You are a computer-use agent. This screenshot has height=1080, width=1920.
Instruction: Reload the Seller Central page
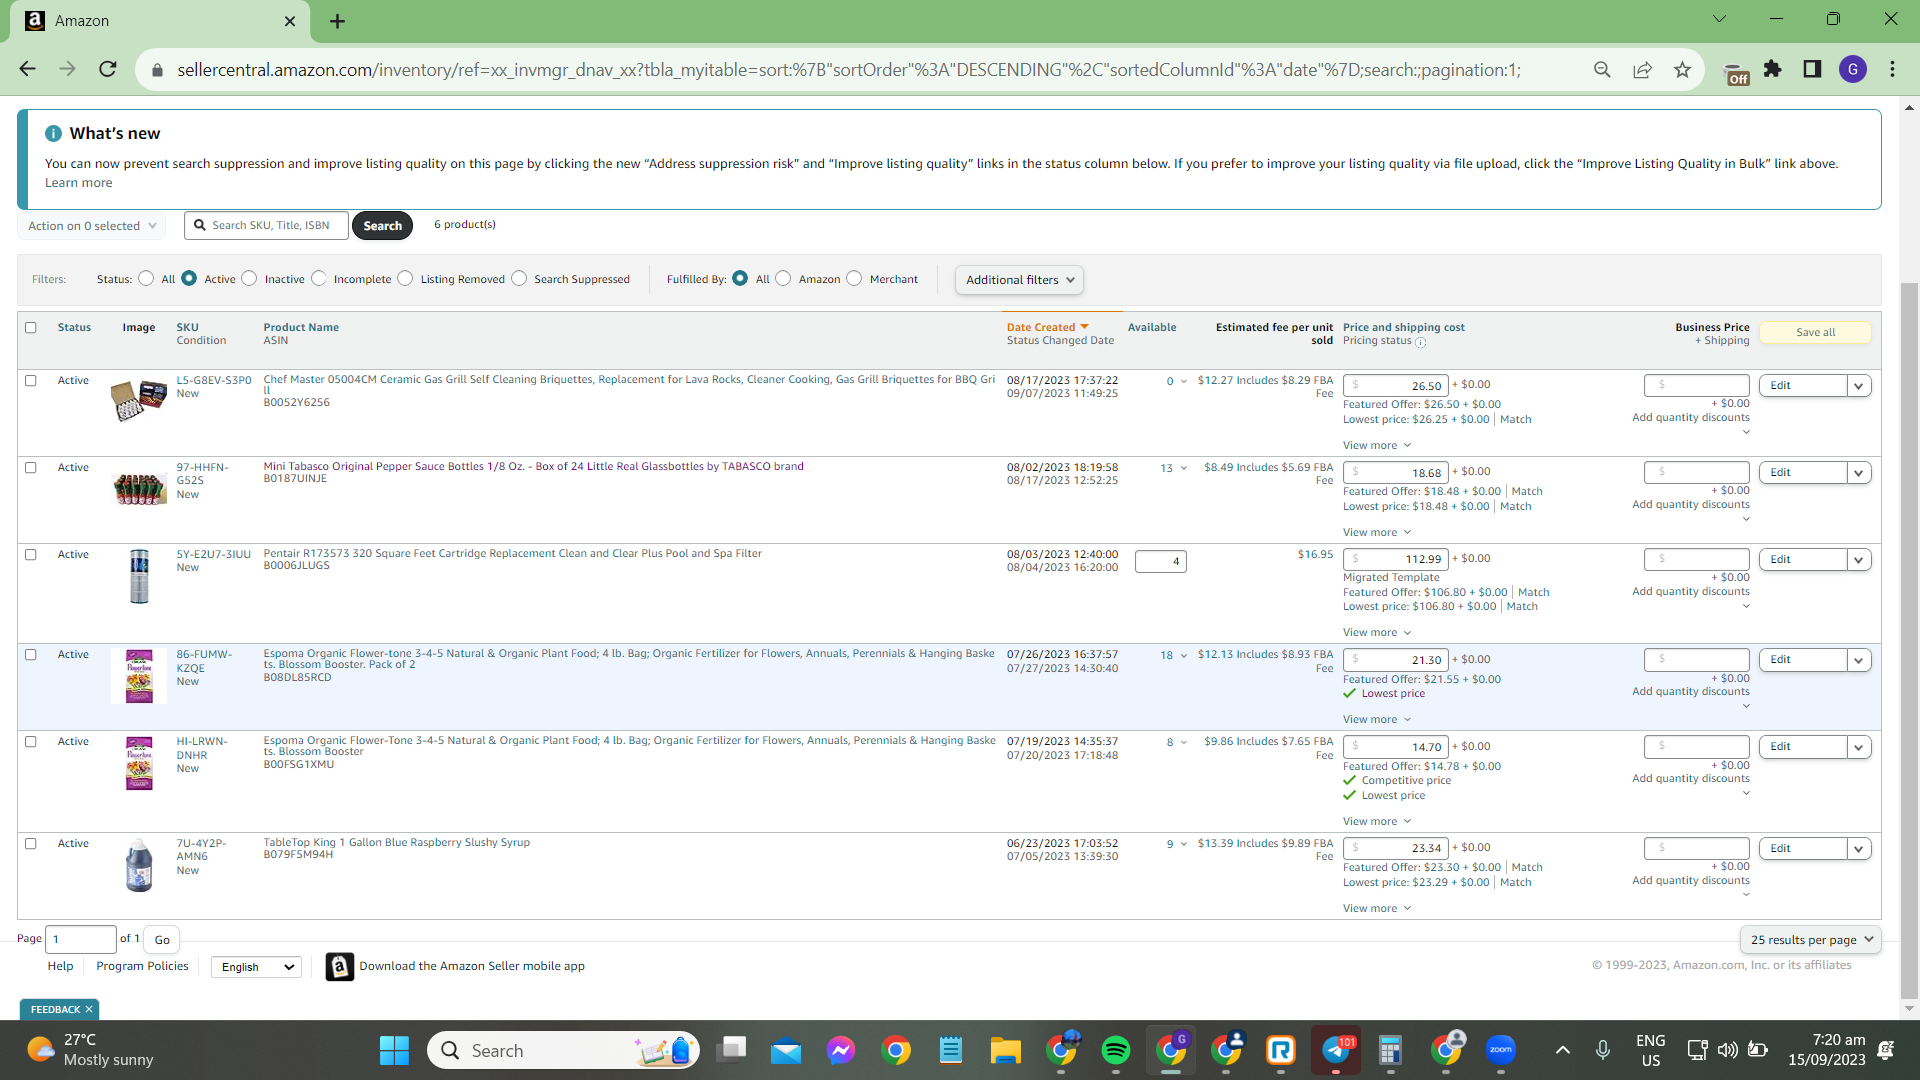click(108, 69)
